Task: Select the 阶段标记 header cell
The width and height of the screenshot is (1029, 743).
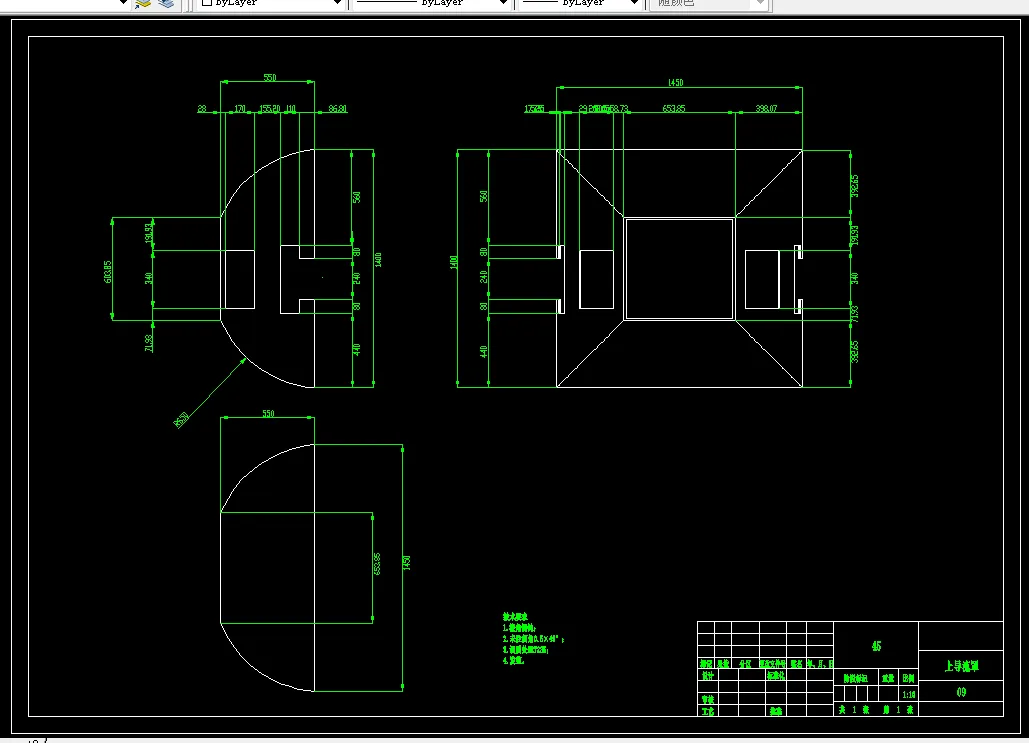Action: [x=856, y=678]
